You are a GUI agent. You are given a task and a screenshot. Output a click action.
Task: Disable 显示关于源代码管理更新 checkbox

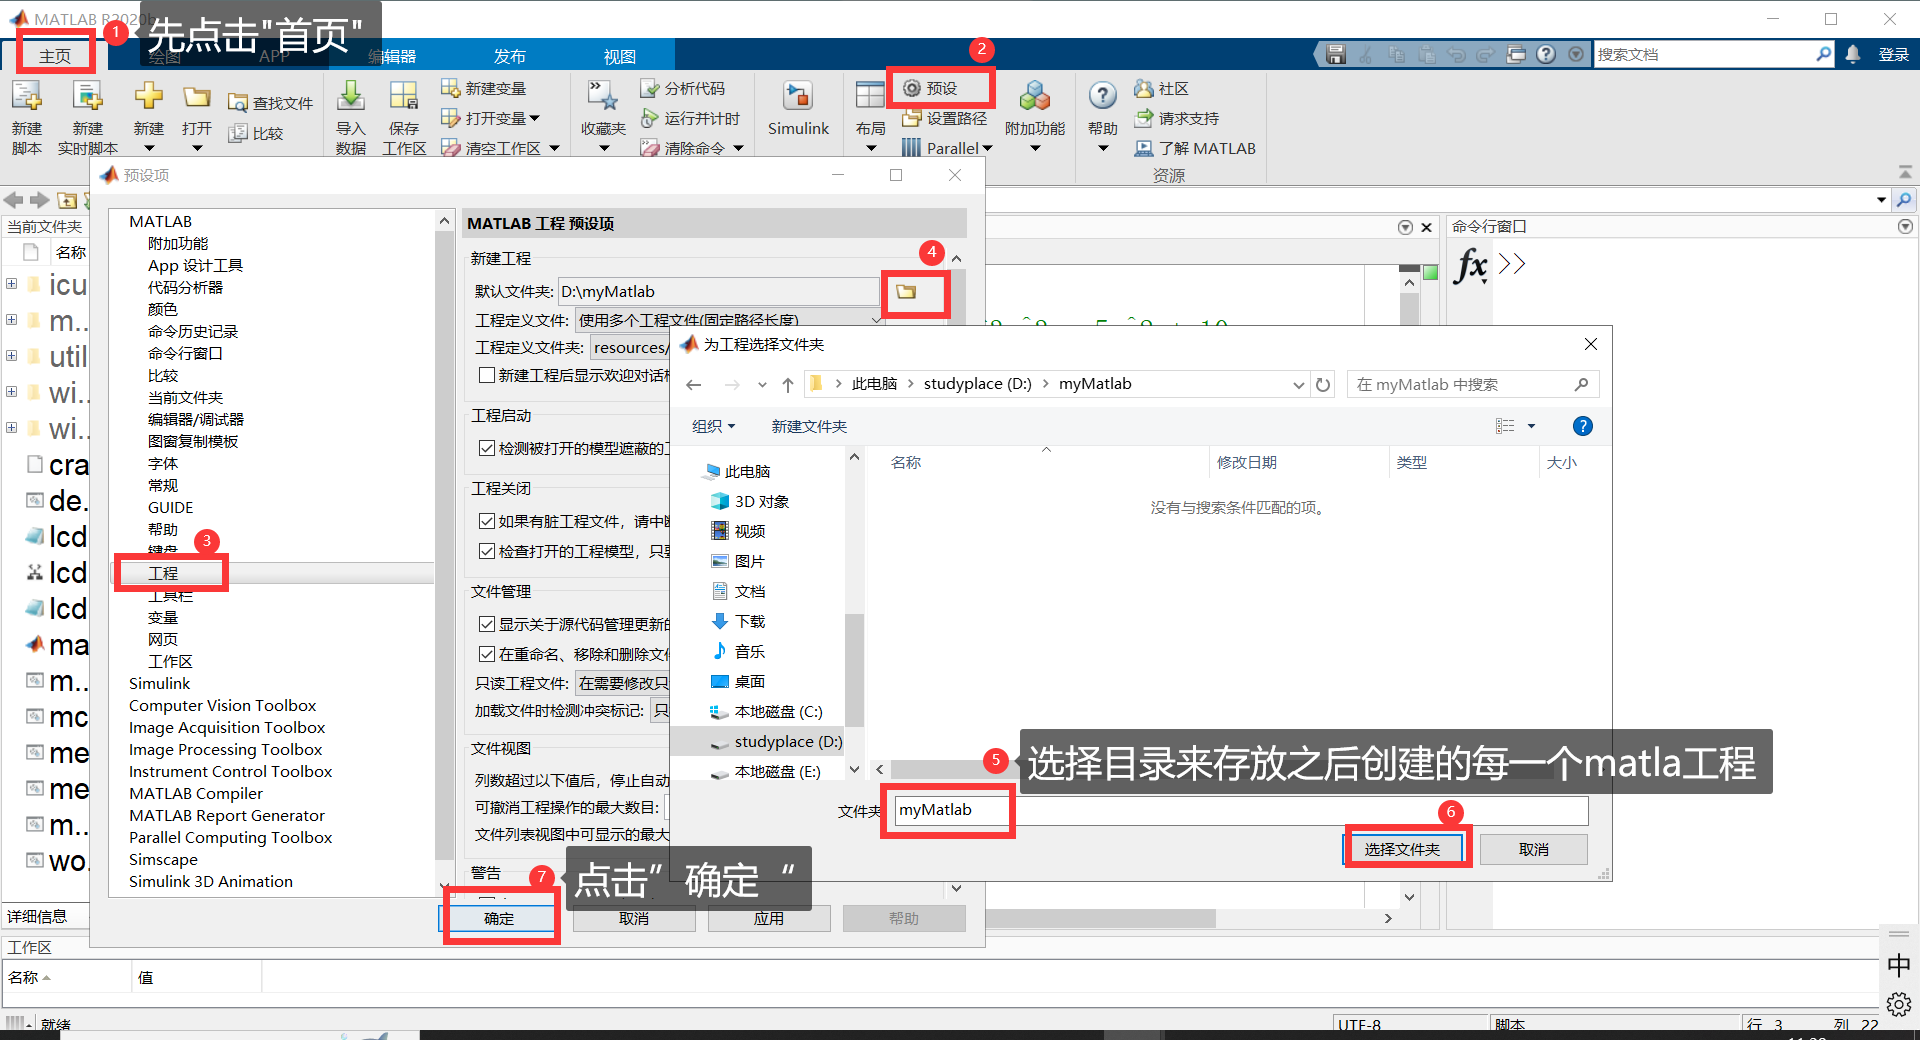pyautogui.click(x=487, y=624)
